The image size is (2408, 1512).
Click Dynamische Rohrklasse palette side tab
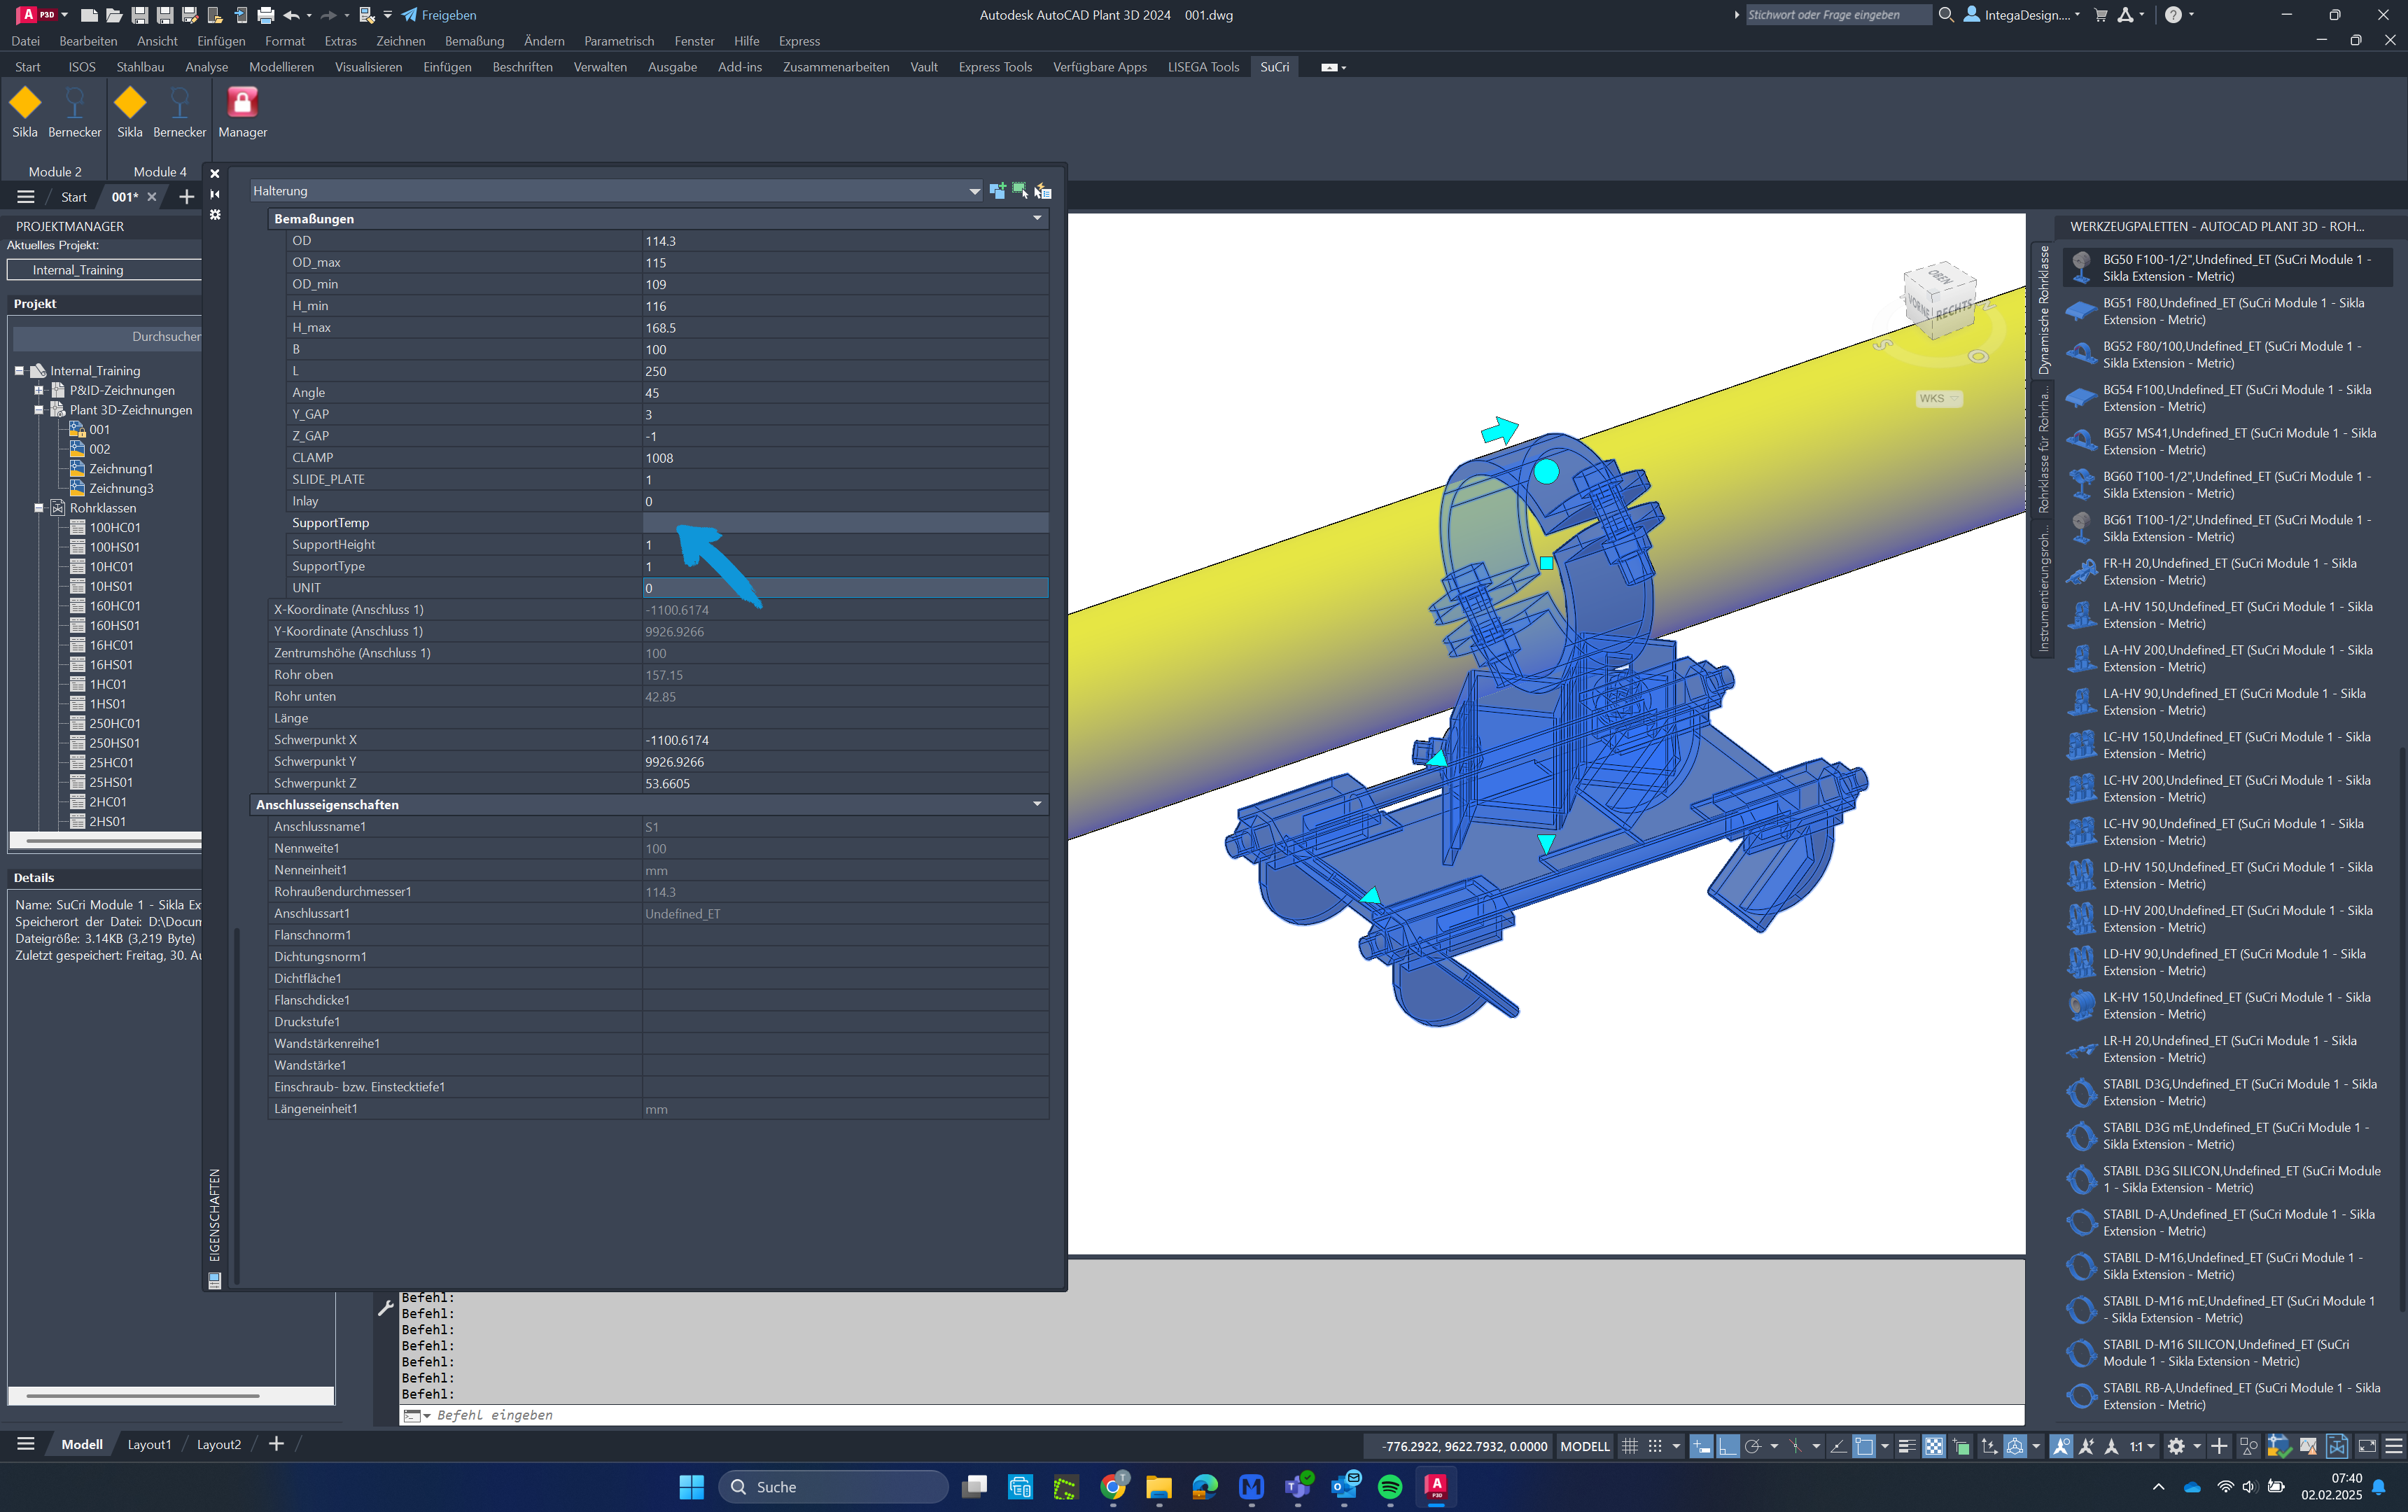[x=2044, y=310]
